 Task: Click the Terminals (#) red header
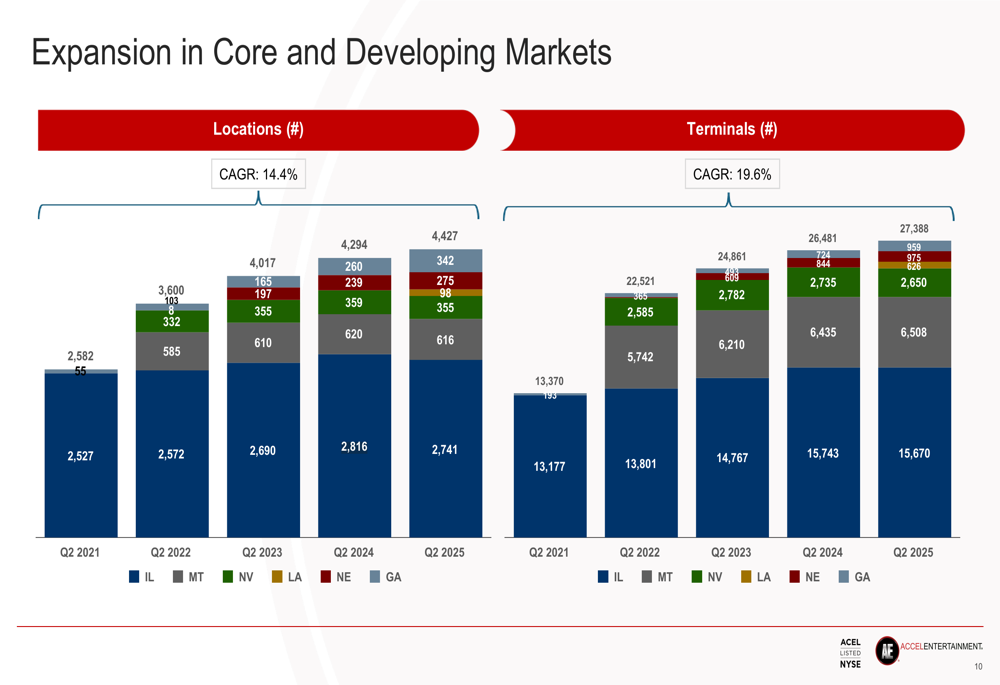pyautogui.click(x=732, y=130)
